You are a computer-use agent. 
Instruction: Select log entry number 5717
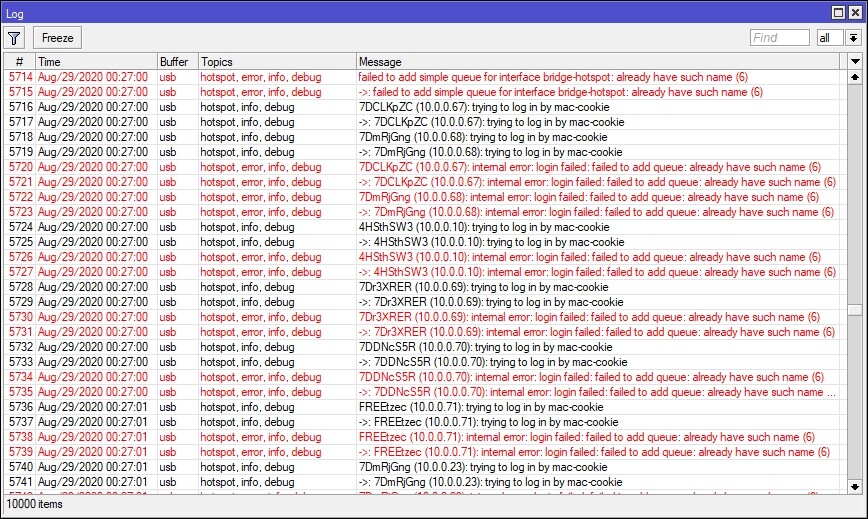[425, 122]
